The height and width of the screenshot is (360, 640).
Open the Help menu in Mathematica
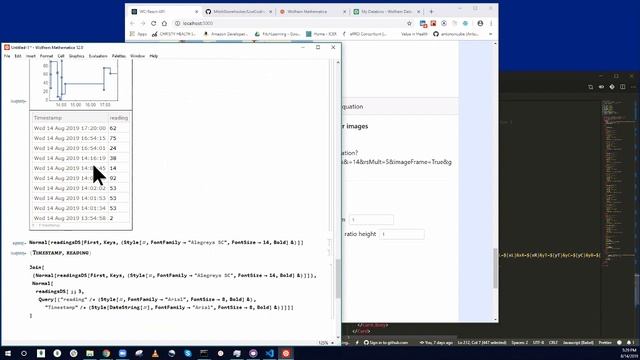pyautogui.click(x=153, y=56)
